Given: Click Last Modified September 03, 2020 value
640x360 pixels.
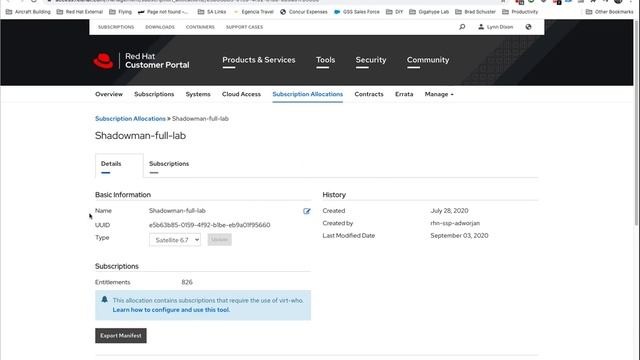Looking at the screenshot, I should (x=459, y=236).
